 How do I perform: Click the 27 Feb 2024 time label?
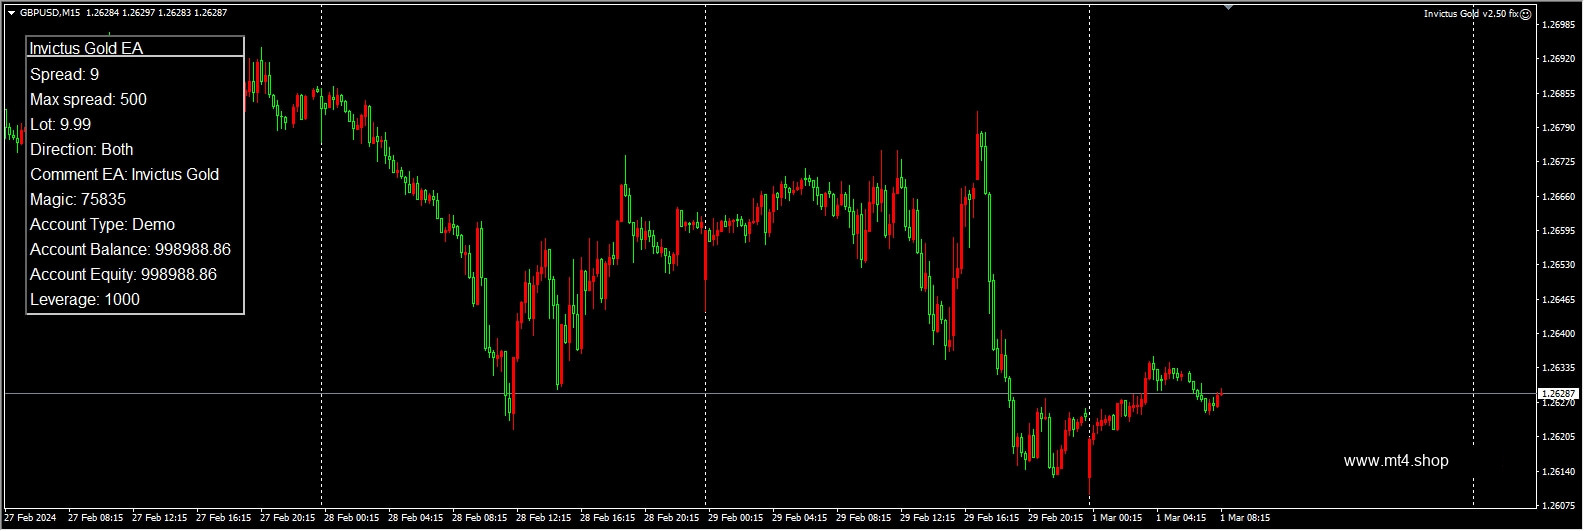click(x=31, y=518)
